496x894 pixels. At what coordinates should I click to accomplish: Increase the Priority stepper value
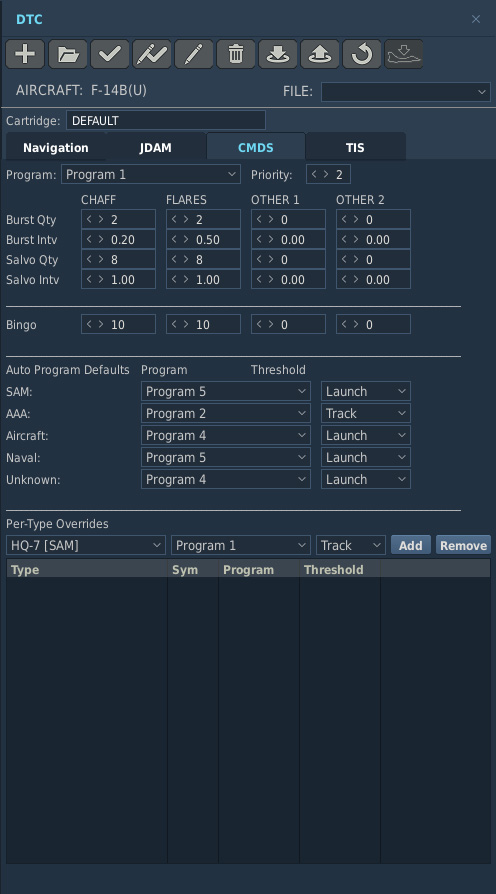click(x=326, y=174)
